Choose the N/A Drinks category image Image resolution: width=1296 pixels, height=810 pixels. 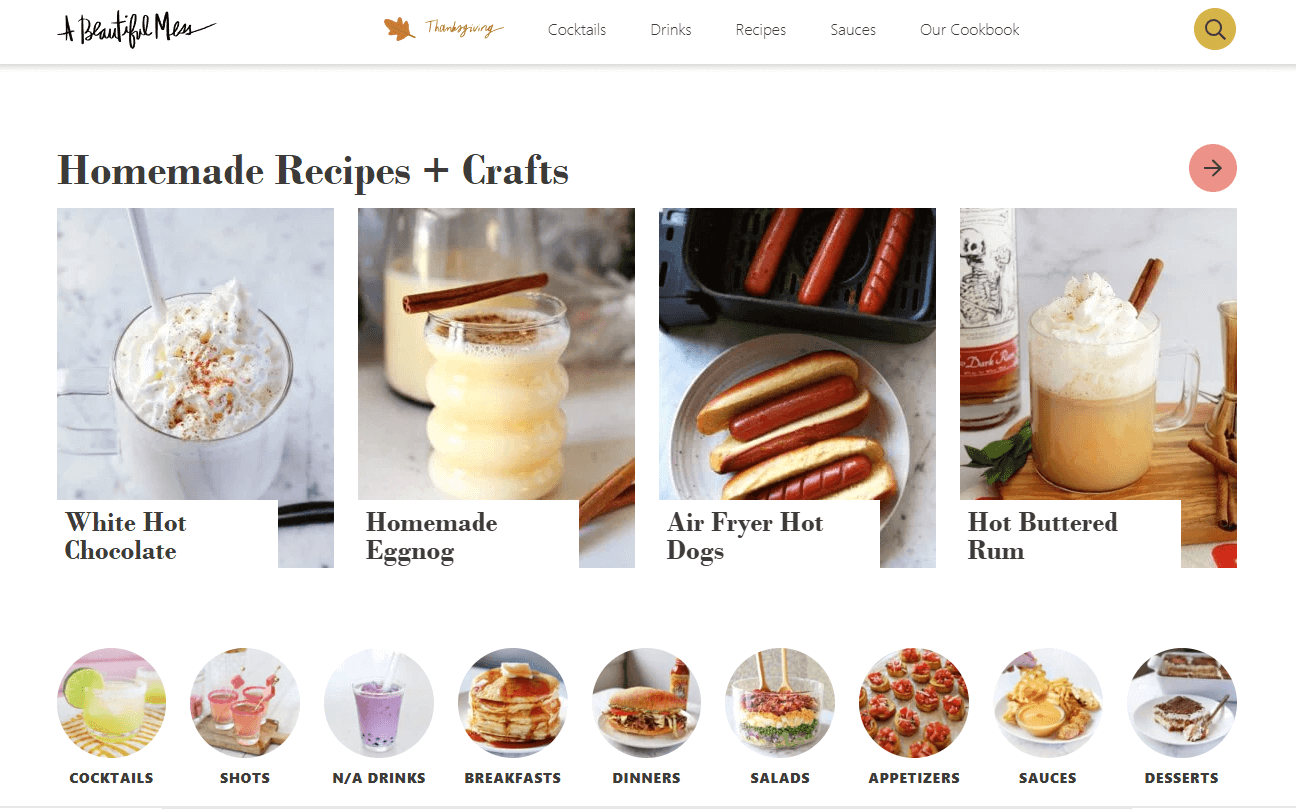(x=379, y=703)
